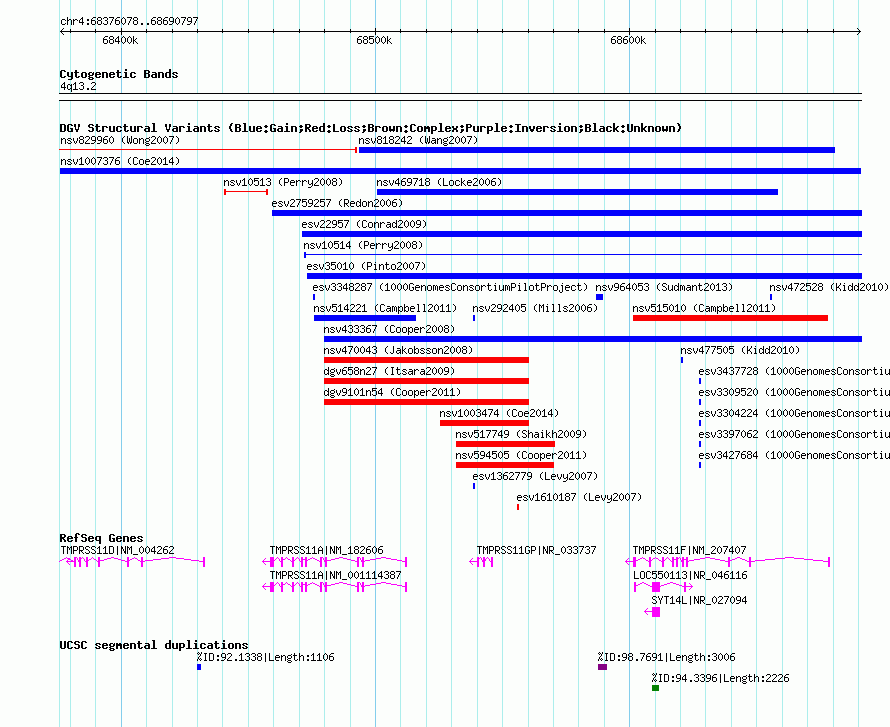Viewport: 890px width, 727px height.
Task: Click the esv2759257 (Redon2006) label
Action: [337, 203]
